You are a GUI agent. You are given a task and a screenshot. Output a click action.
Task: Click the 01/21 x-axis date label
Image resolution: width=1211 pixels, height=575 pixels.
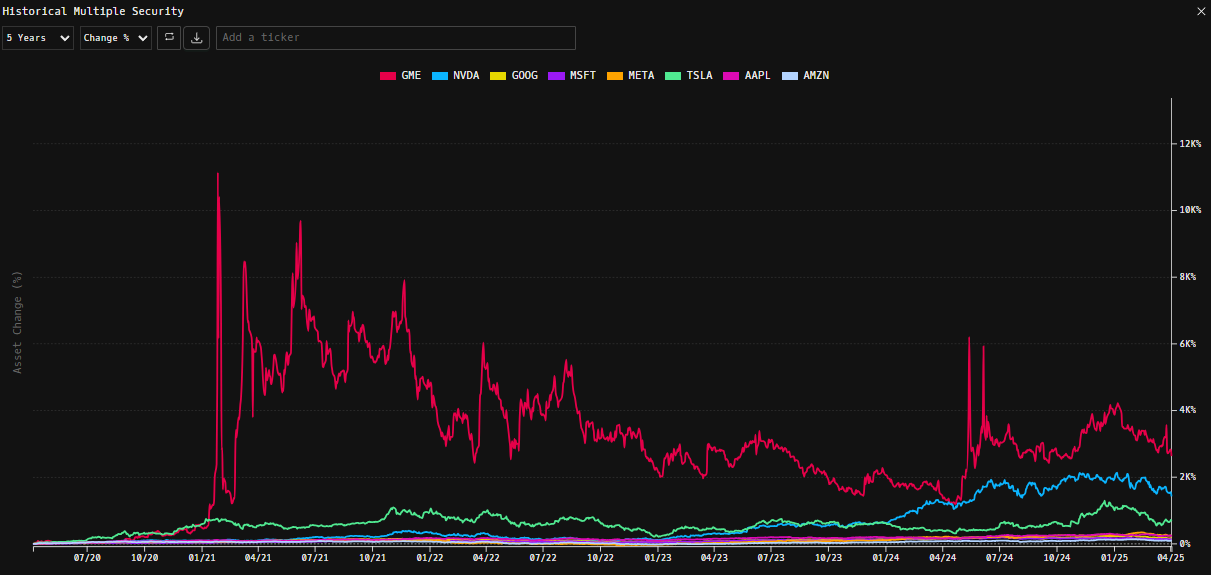203,558
